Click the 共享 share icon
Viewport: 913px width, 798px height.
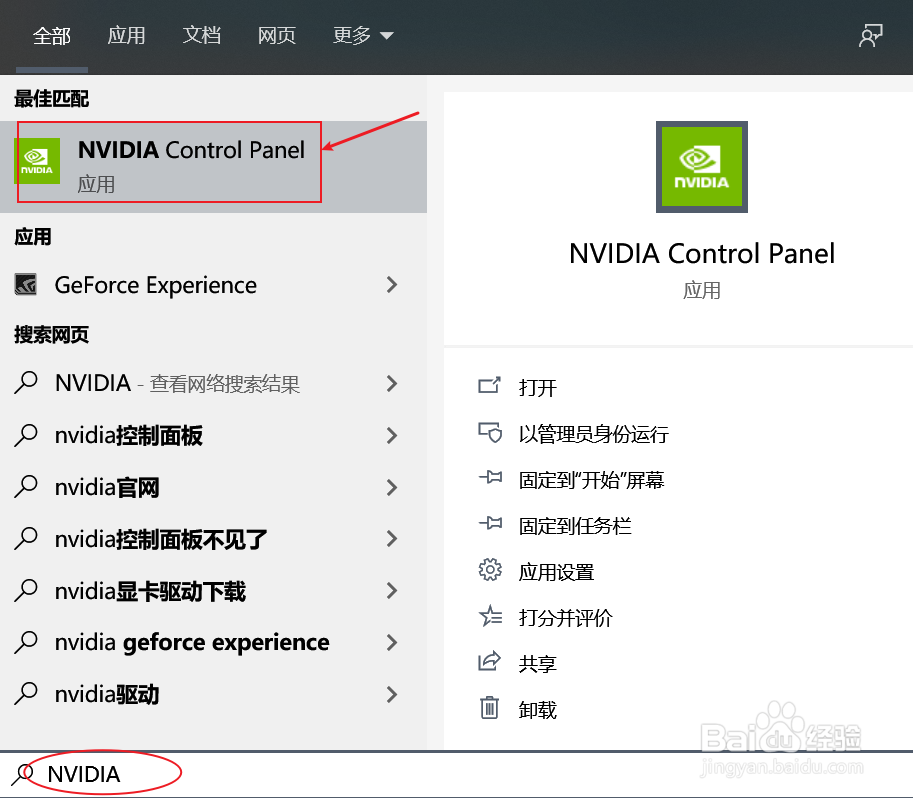tap(490, 662)
